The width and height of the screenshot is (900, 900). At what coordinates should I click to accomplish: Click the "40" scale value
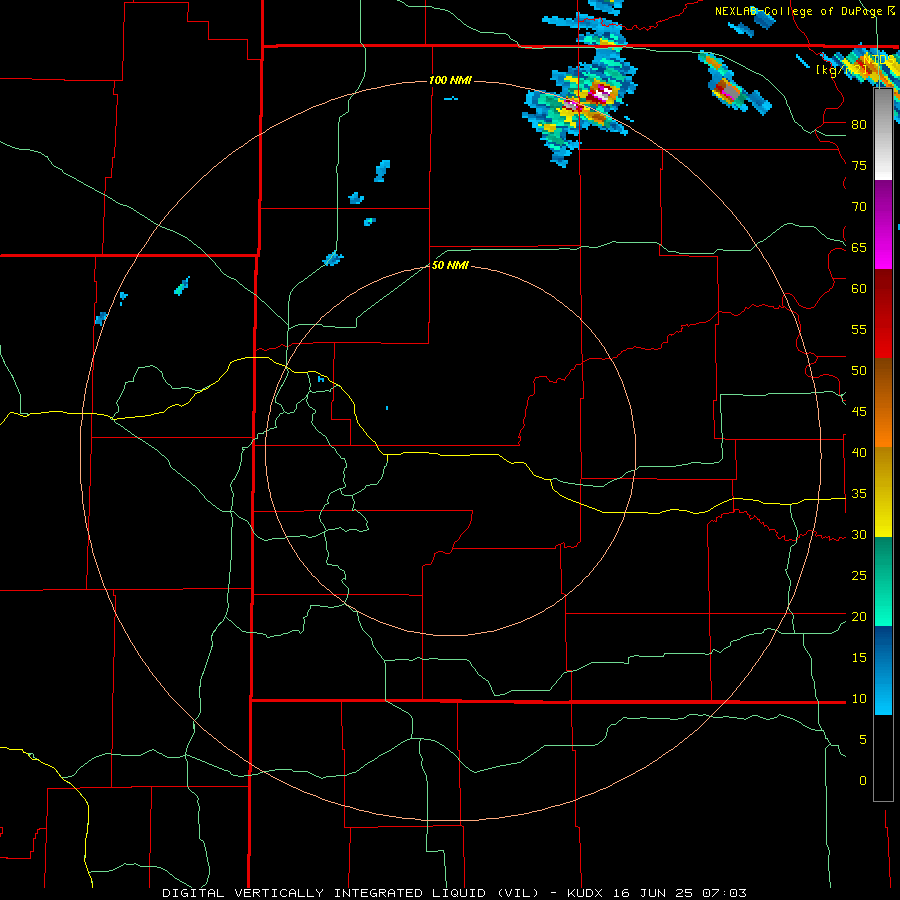pos(859,452)
